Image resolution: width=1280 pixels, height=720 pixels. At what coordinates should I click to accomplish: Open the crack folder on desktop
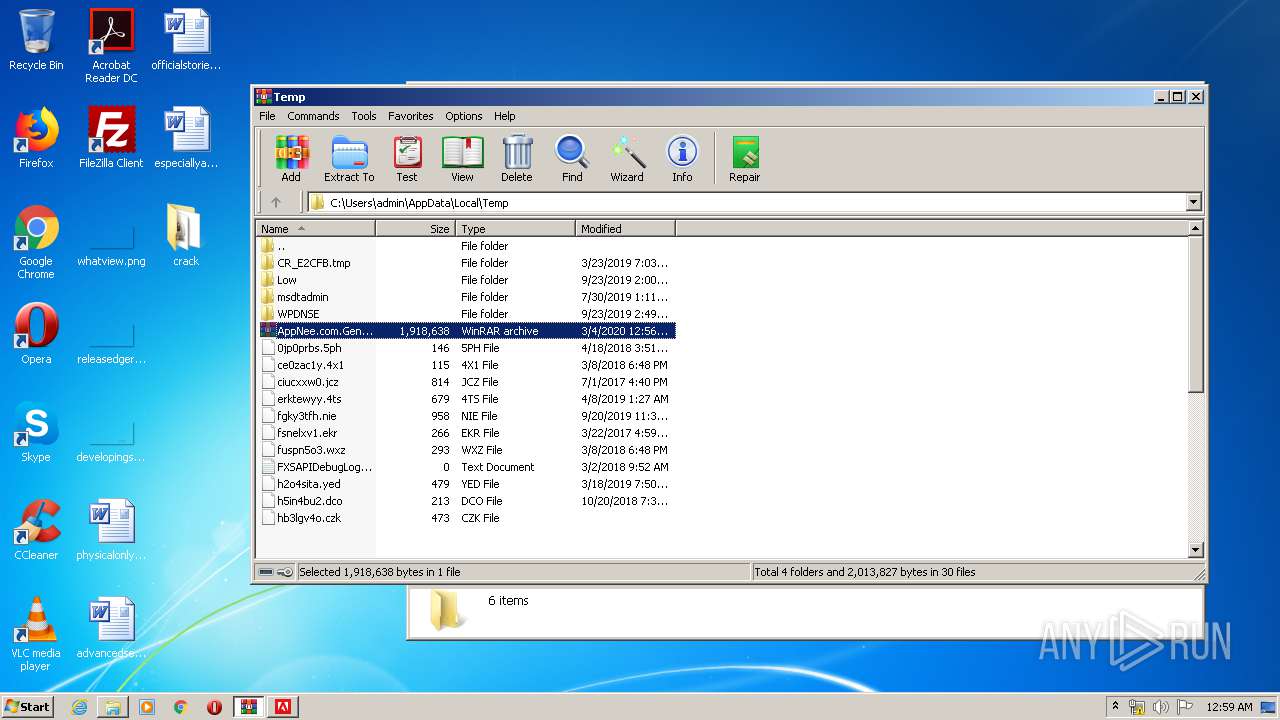[186, 235]
